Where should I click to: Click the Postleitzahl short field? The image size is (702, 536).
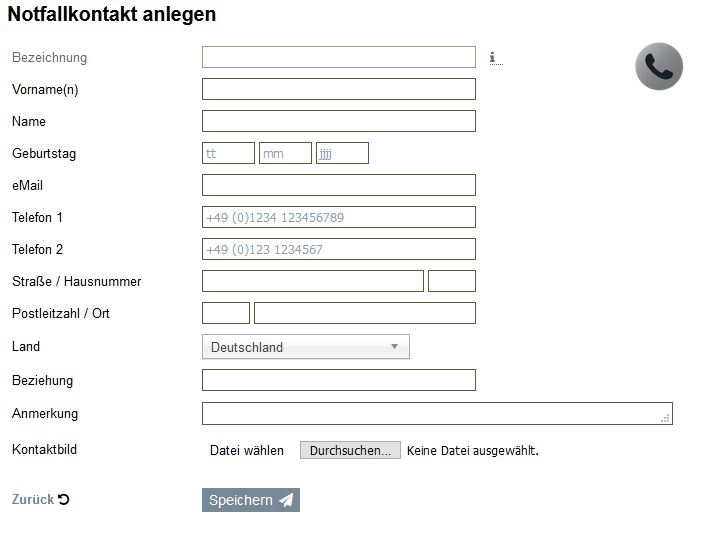226,313
